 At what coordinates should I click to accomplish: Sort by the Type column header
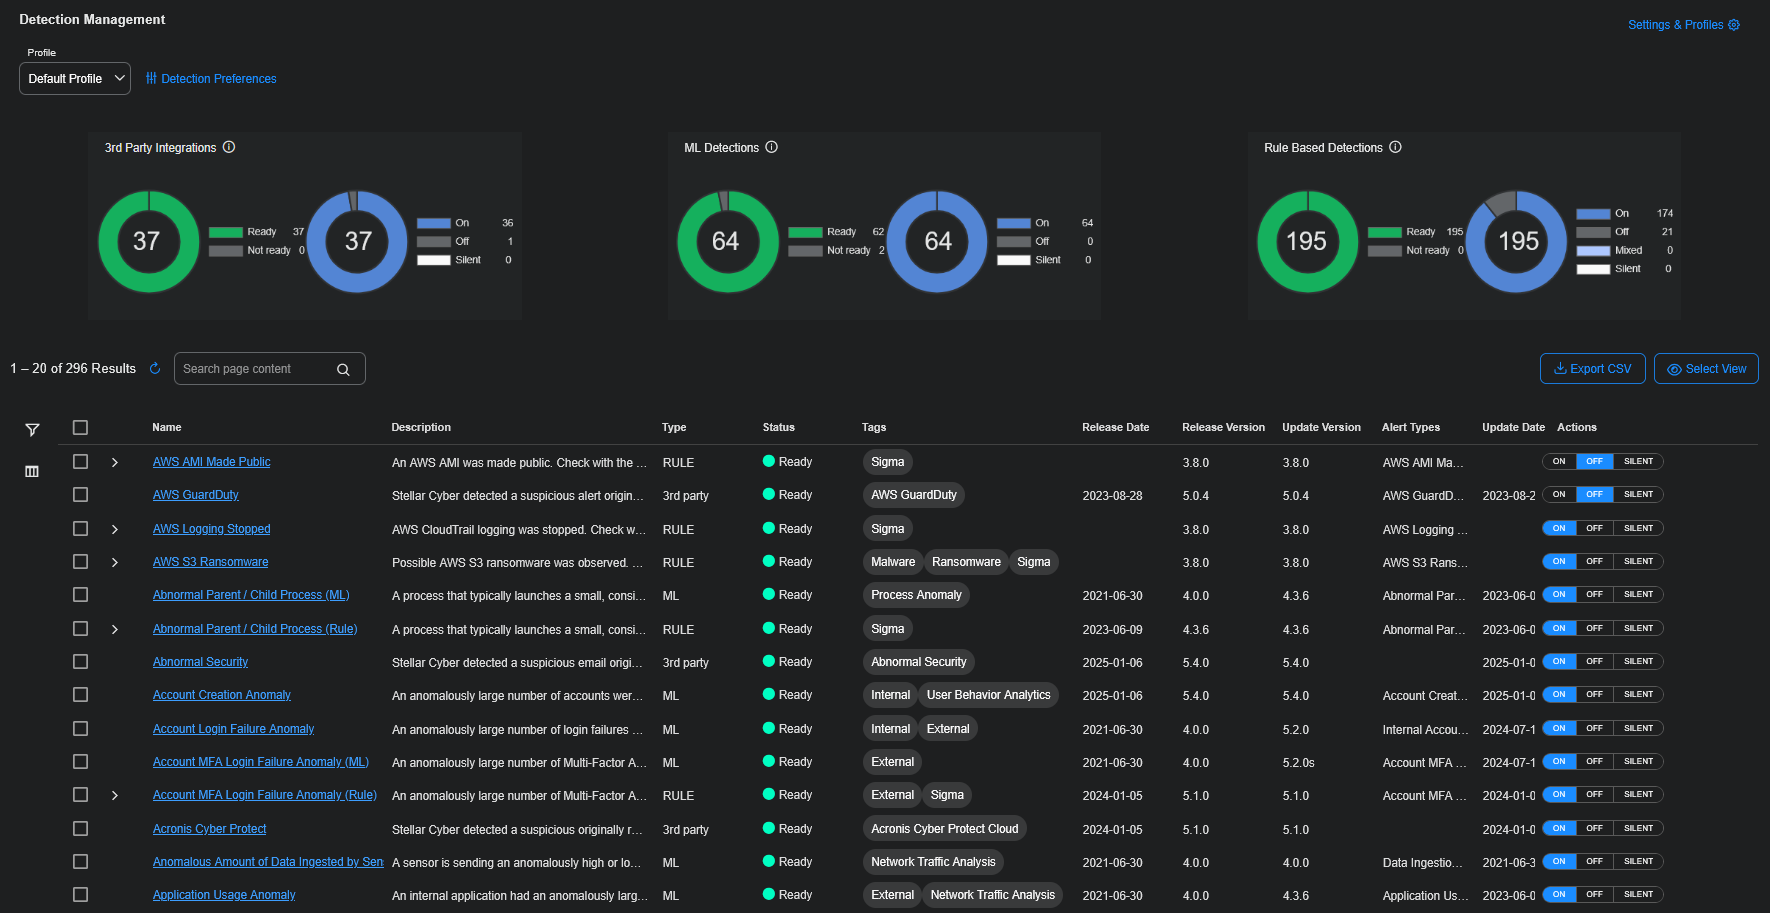(x=674, y=428)
